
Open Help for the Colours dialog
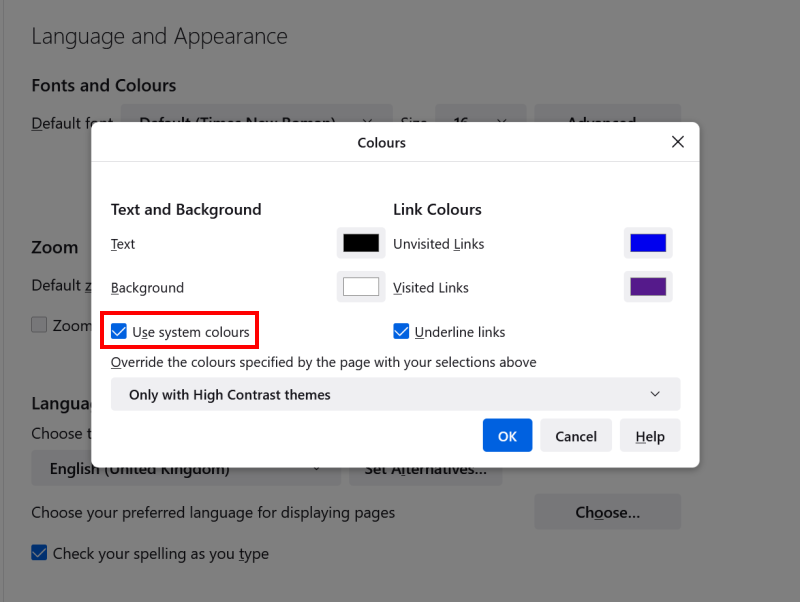(649, 436)
